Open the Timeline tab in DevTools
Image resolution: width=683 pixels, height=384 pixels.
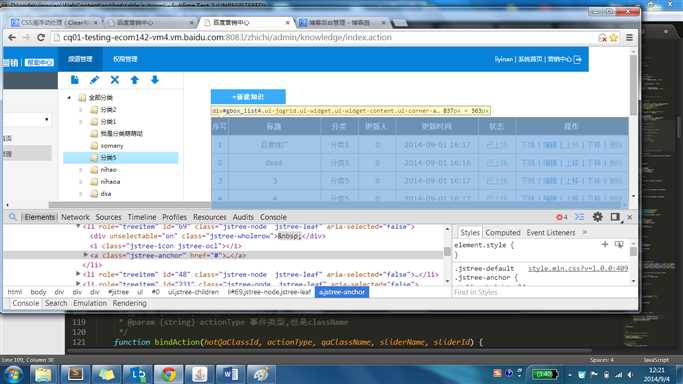click(142, 217)
